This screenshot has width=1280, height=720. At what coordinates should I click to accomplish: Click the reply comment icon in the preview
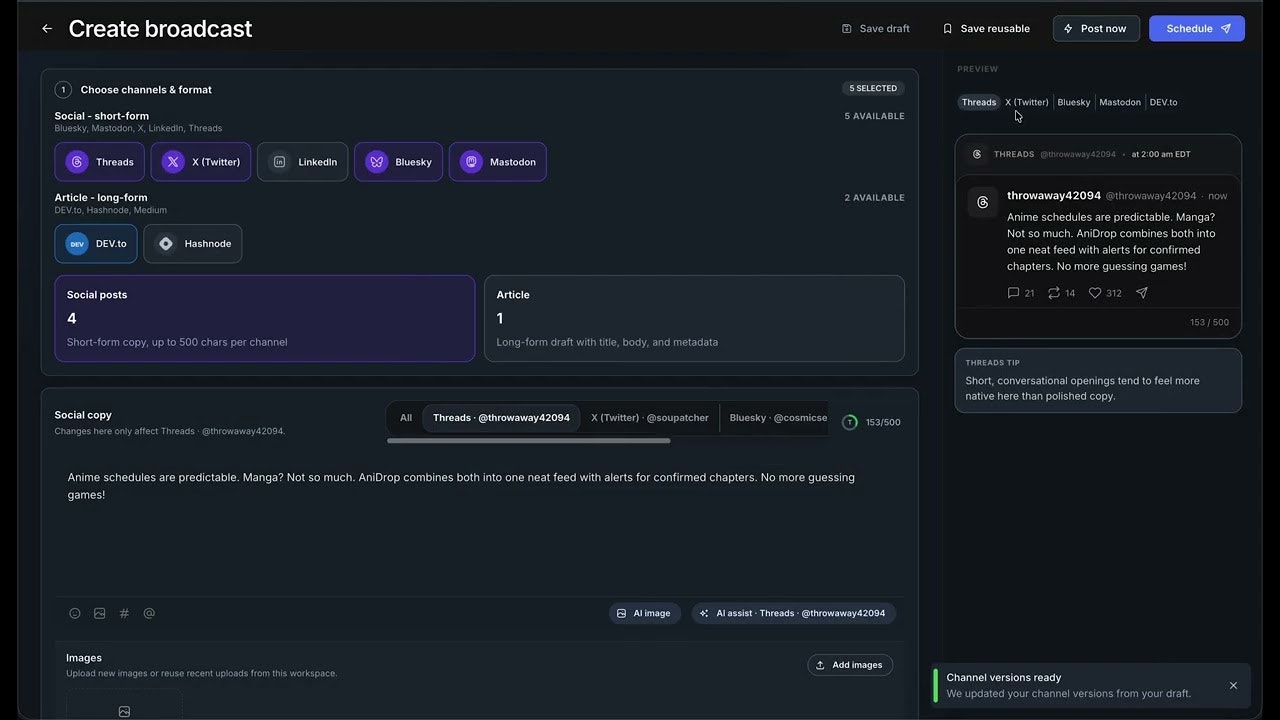click(1014, 293)
